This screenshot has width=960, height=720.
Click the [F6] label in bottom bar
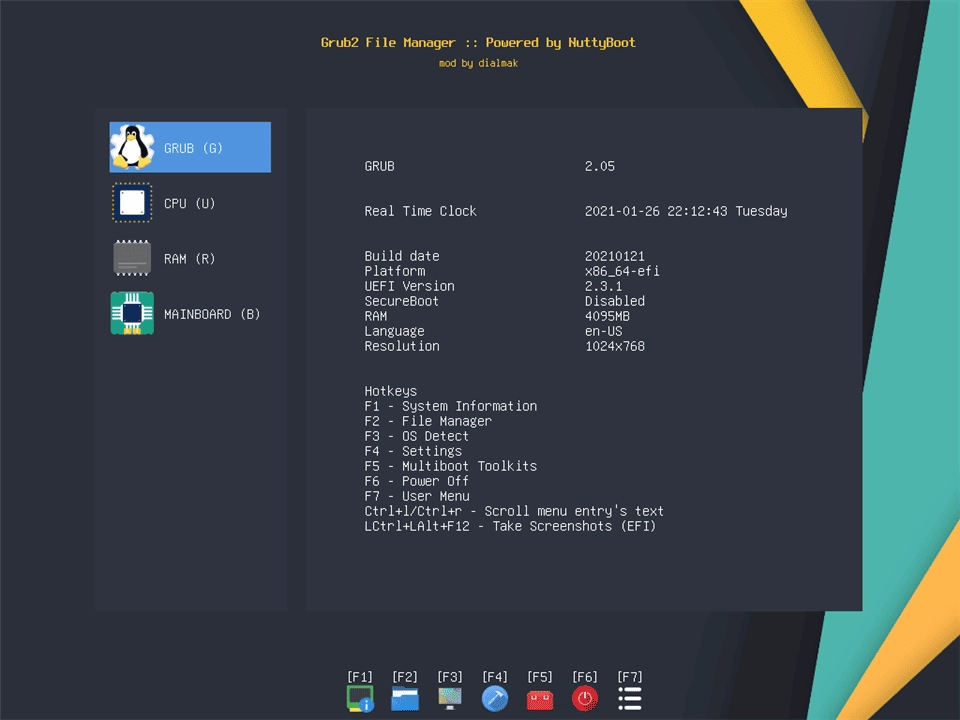[585, 677]
